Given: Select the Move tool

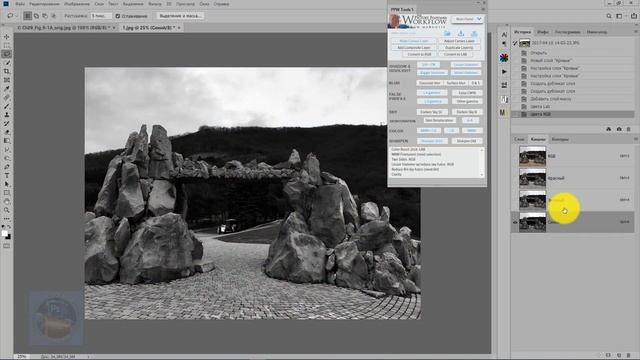Looking at the screenshot, I should [7, 37].
